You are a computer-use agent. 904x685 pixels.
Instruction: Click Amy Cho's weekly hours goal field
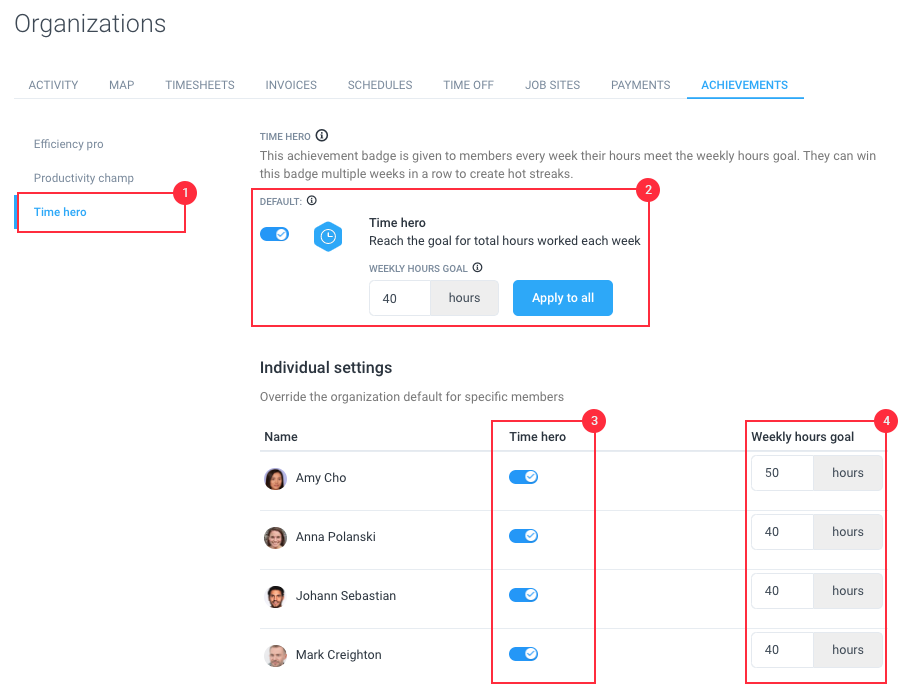[x=782, y=473]
